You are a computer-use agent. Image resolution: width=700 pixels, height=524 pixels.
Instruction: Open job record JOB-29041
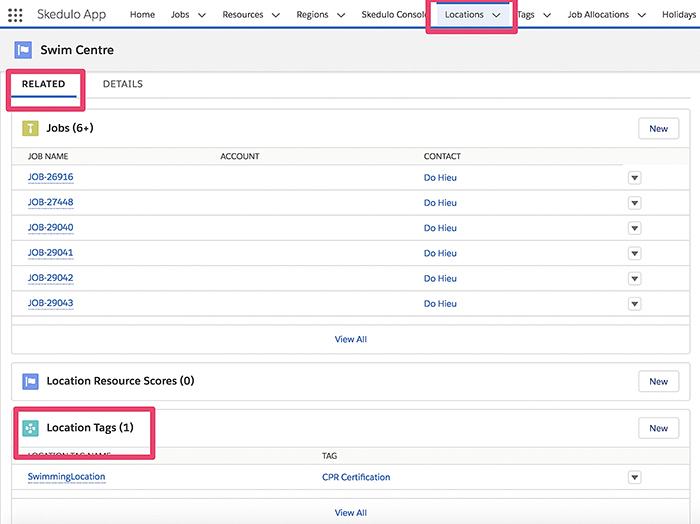50,253
